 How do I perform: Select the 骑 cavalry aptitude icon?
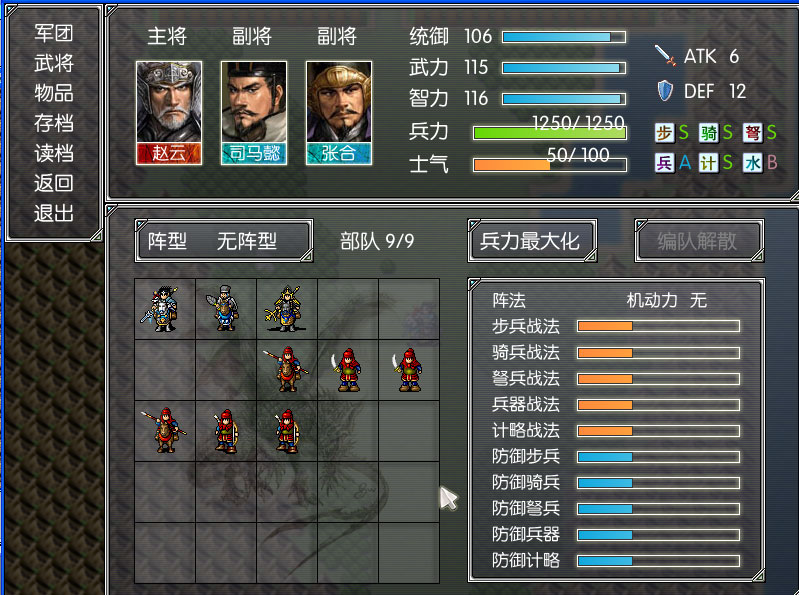pyautogui.click(x=708, y=133)
